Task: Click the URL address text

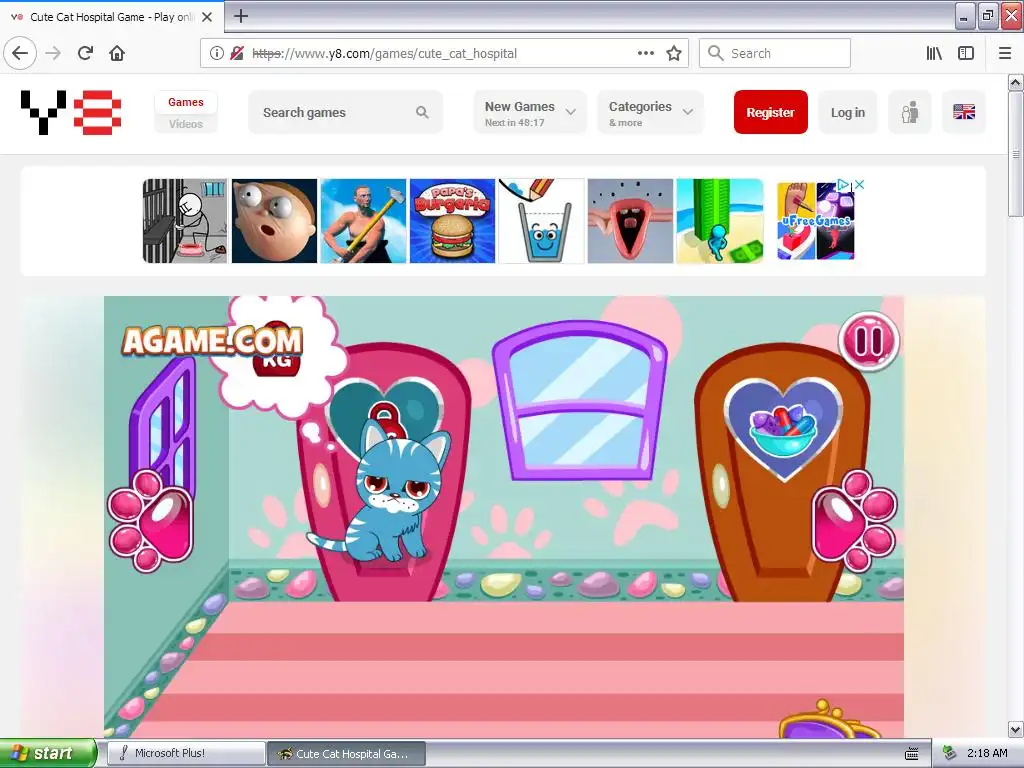Action: (x=385, y=54)
